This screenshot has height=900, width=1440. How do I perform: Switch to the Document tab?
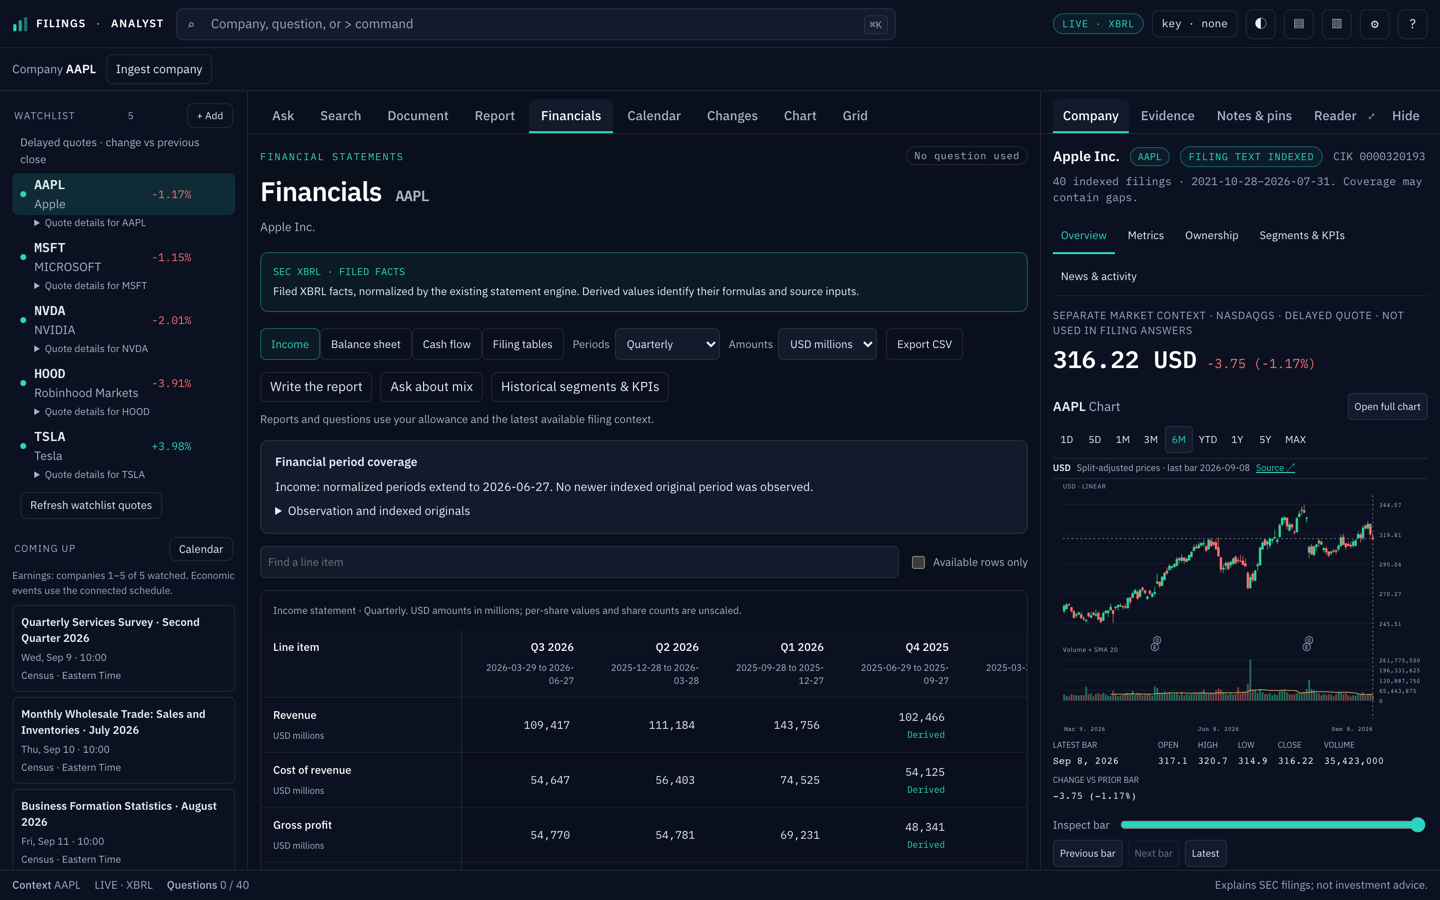pos(418,116)
